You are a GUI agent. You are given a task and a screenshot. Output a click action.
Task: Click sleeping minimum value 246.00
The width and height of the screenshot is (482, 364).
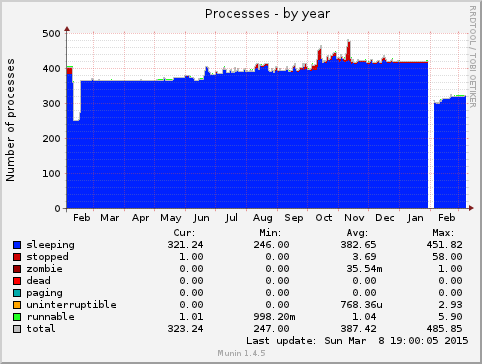tap(271, 245)
